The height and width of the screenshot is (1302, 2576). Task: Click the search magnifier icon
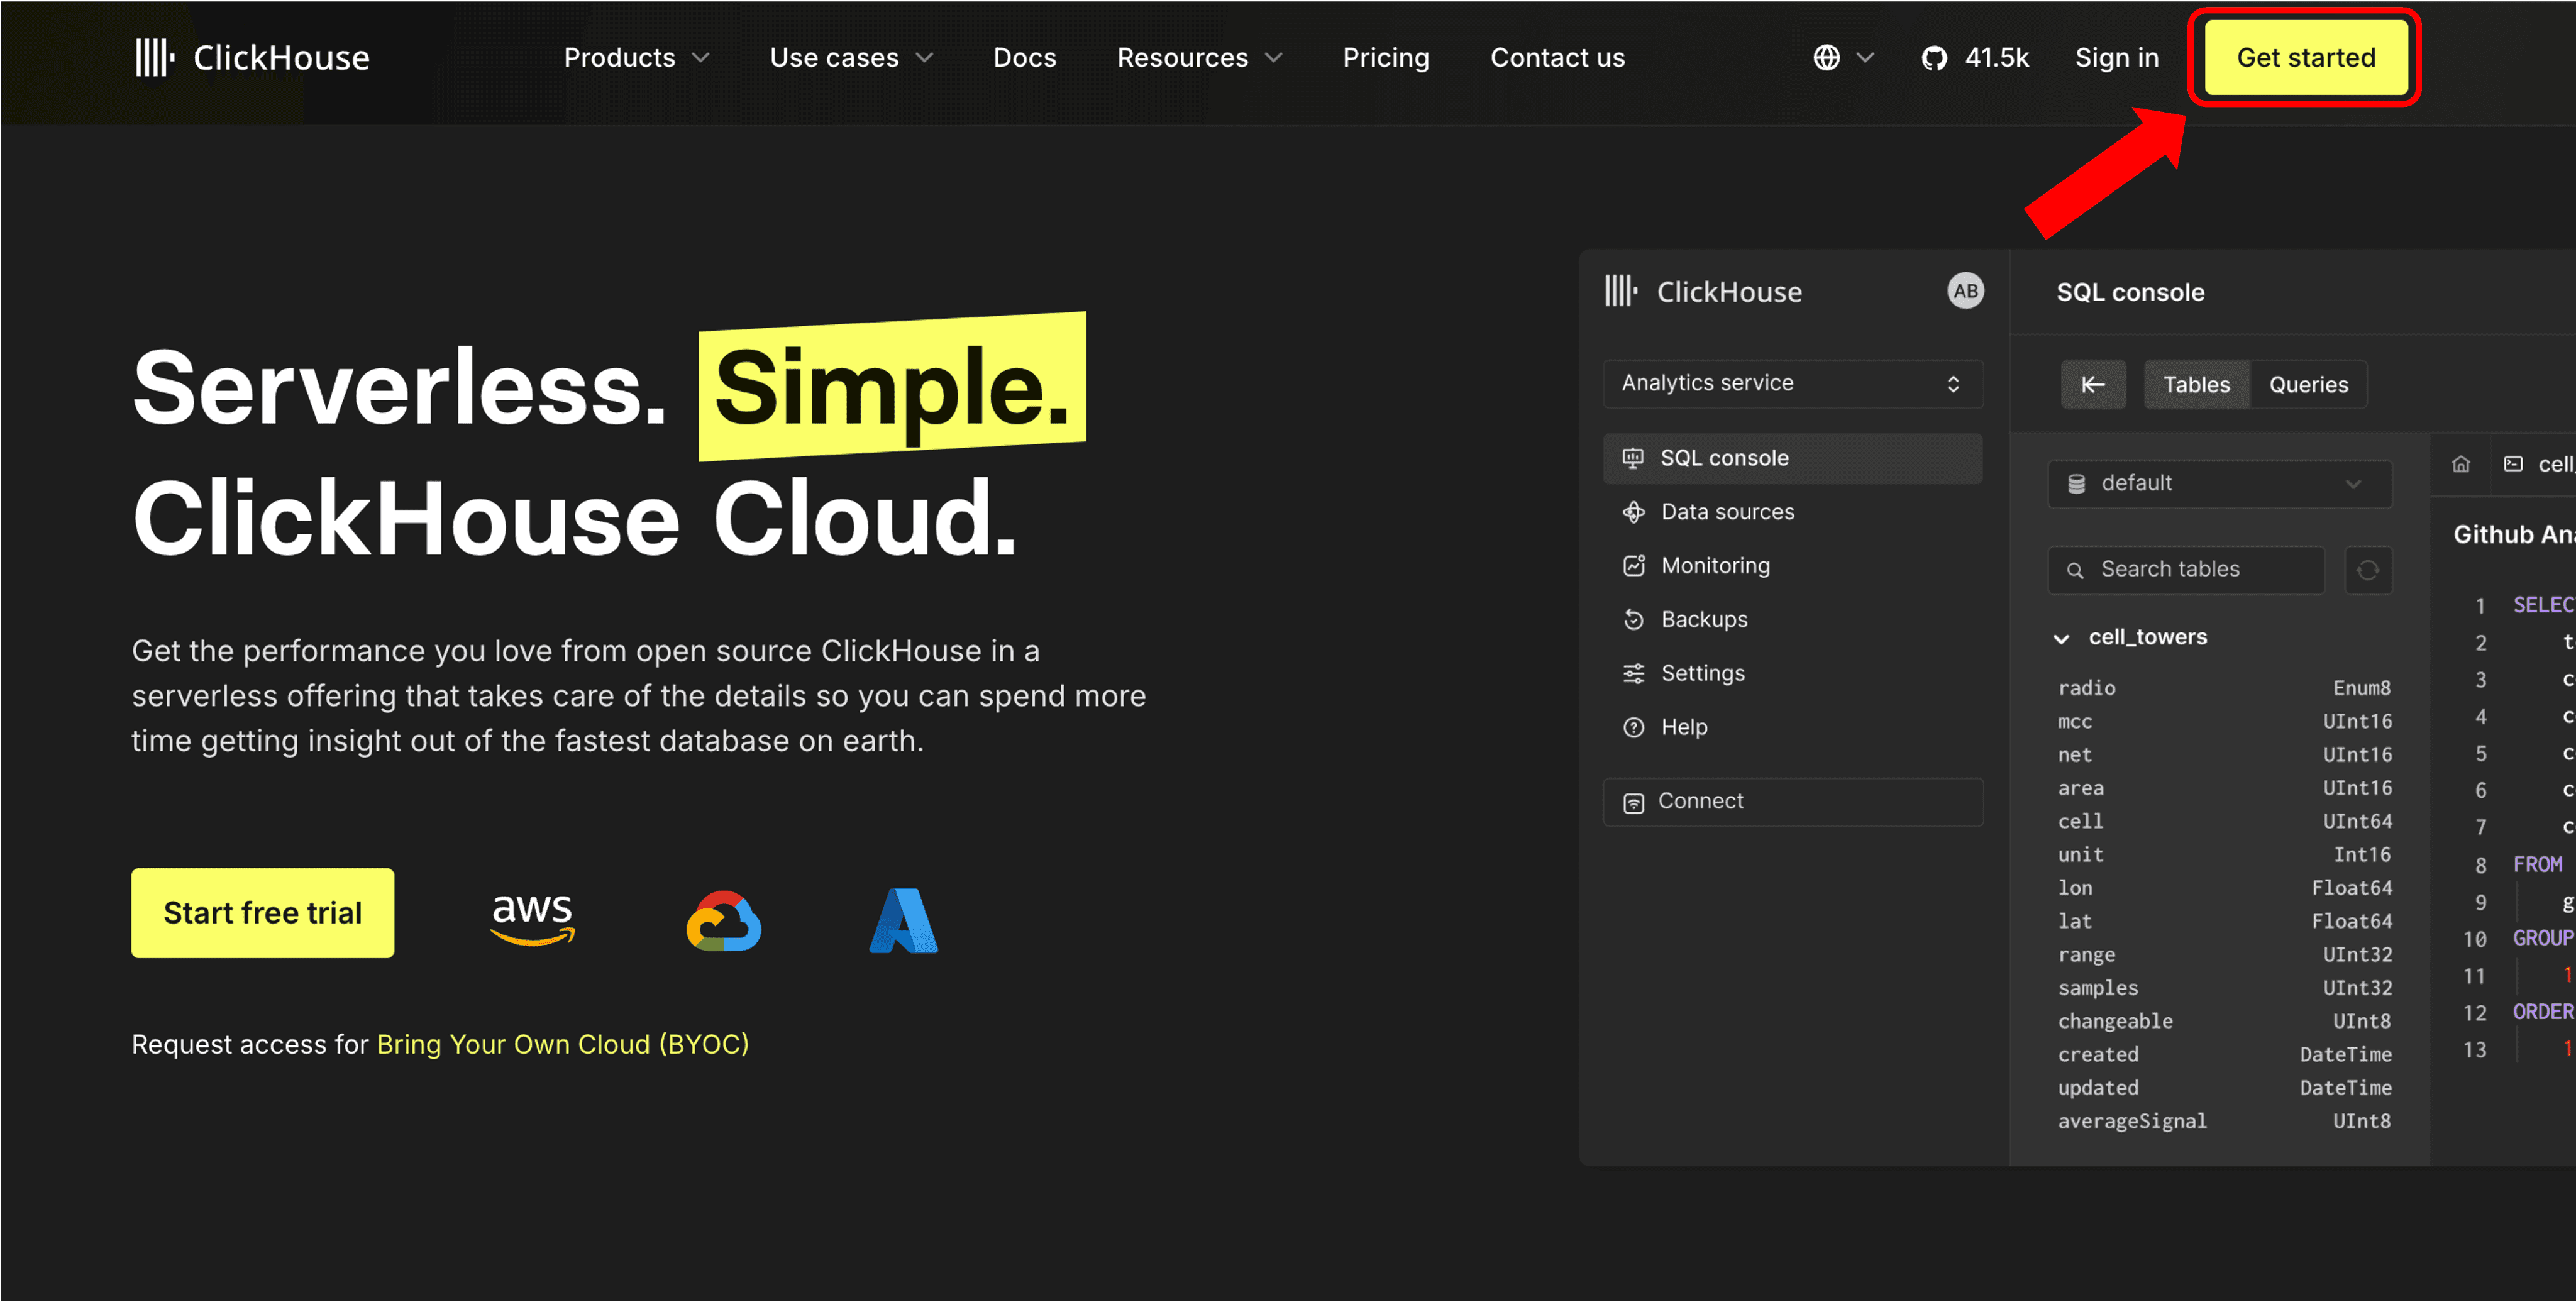click(x=2075, y=570)
